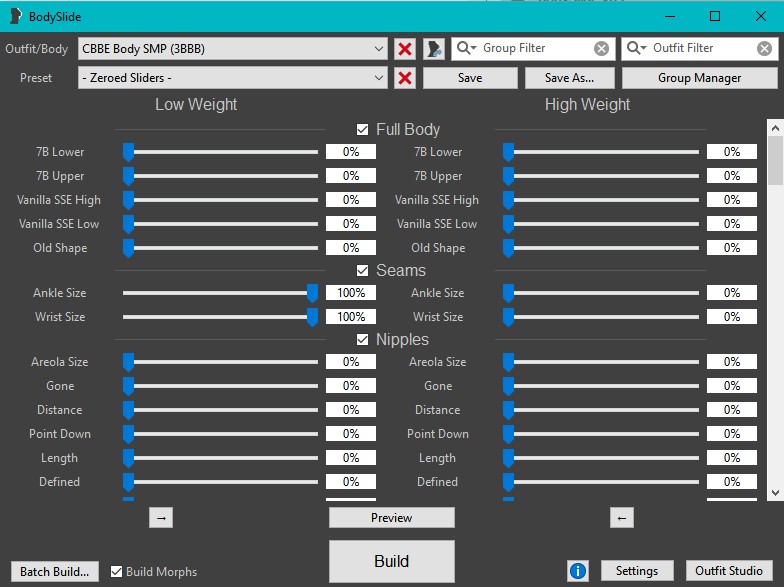Click the Low Weight Point Down label
This screenshot has height=587, width=784.
click(60, 434)
